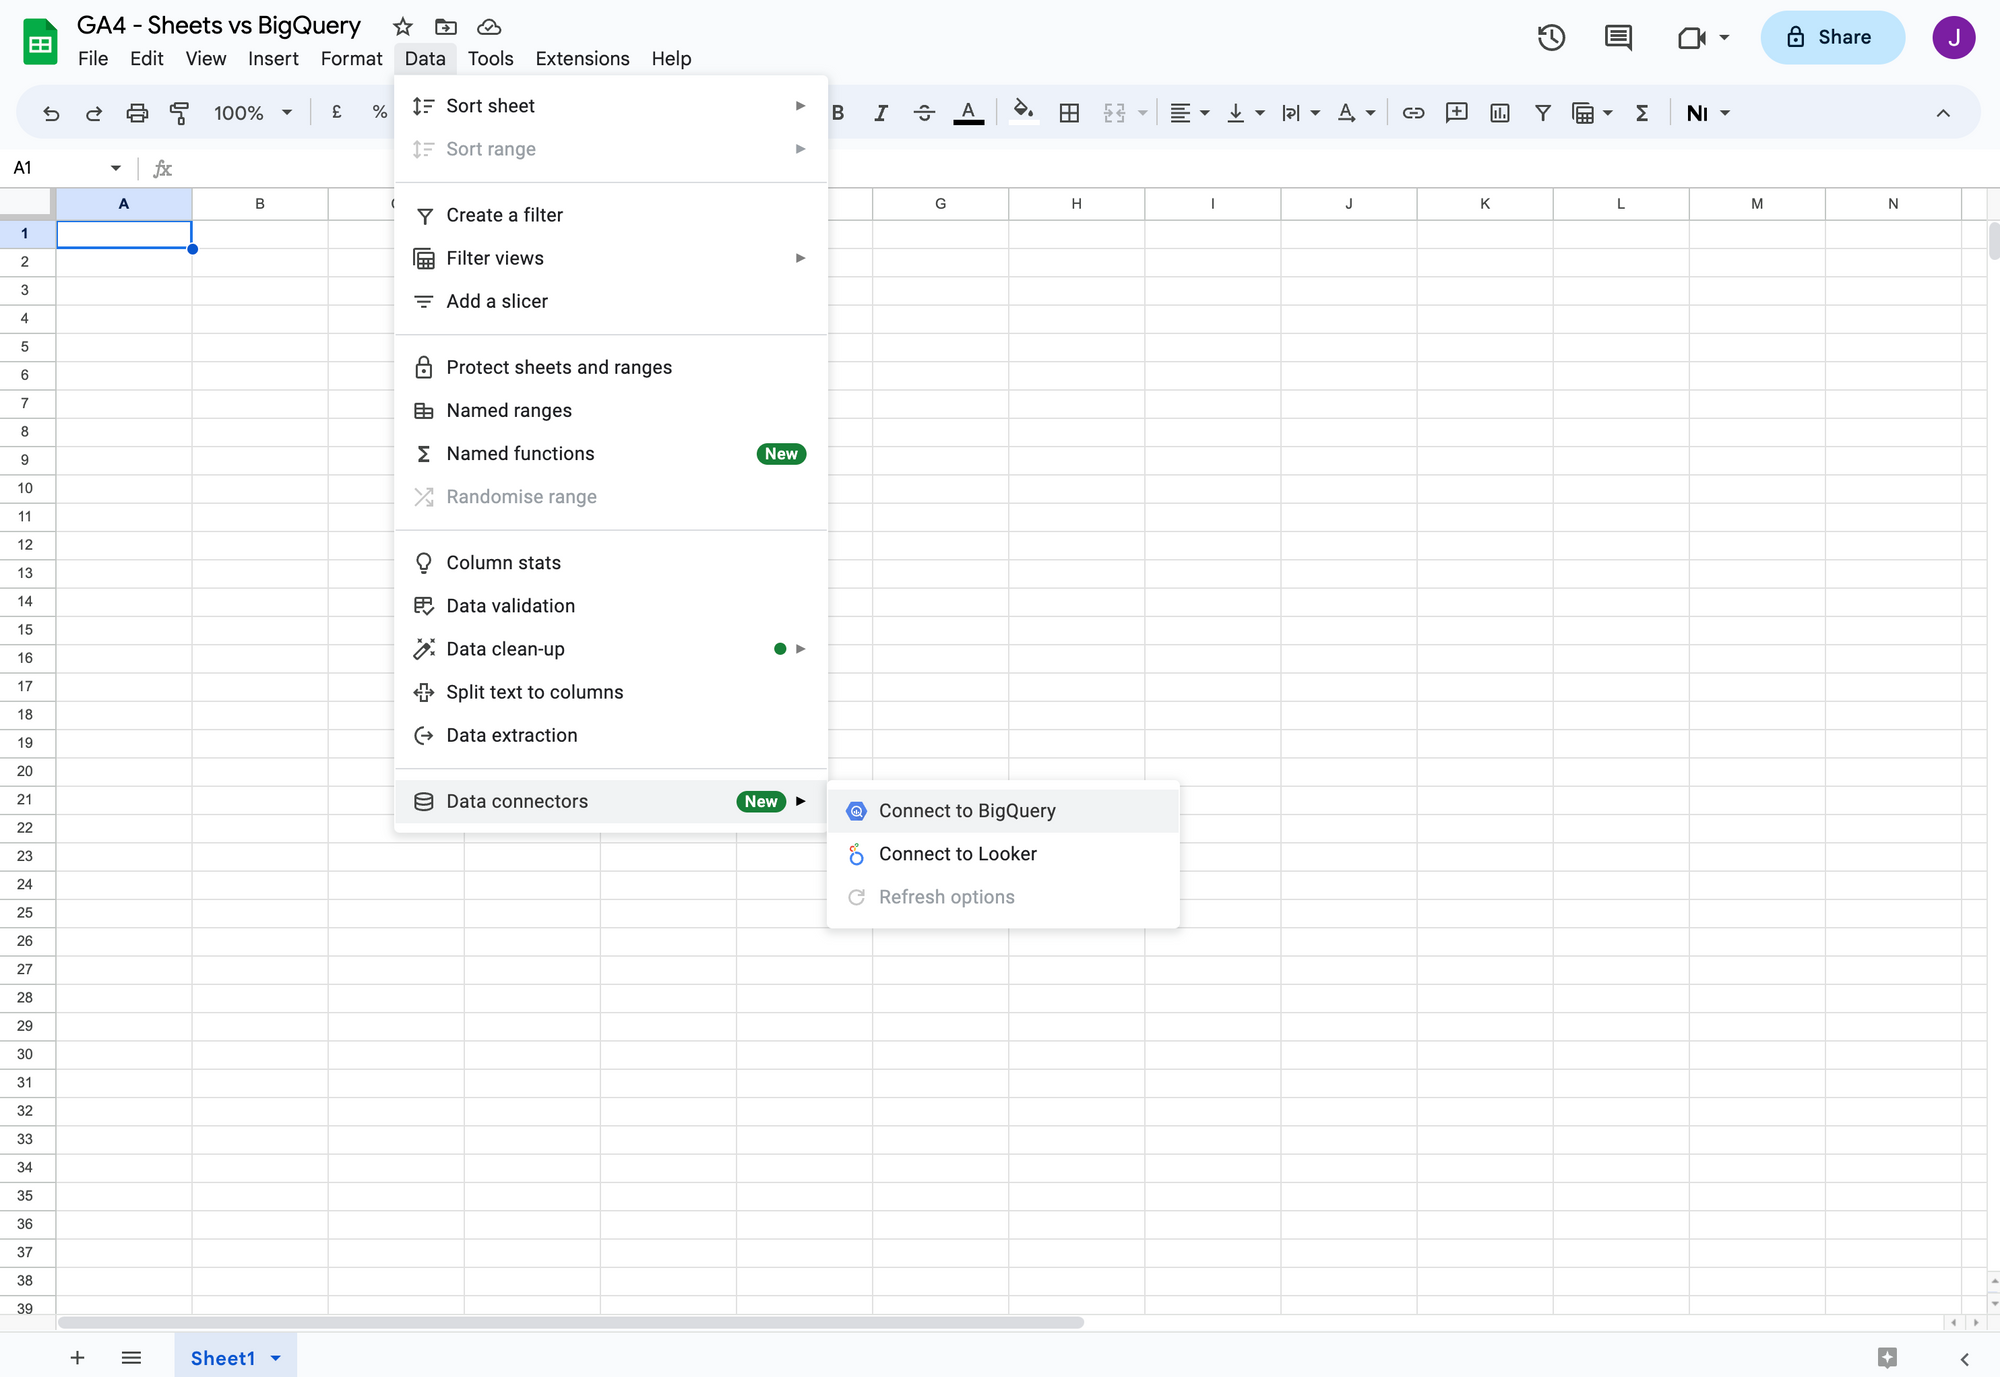
Task: Open the Insert menu
Action: click(273, 59)
